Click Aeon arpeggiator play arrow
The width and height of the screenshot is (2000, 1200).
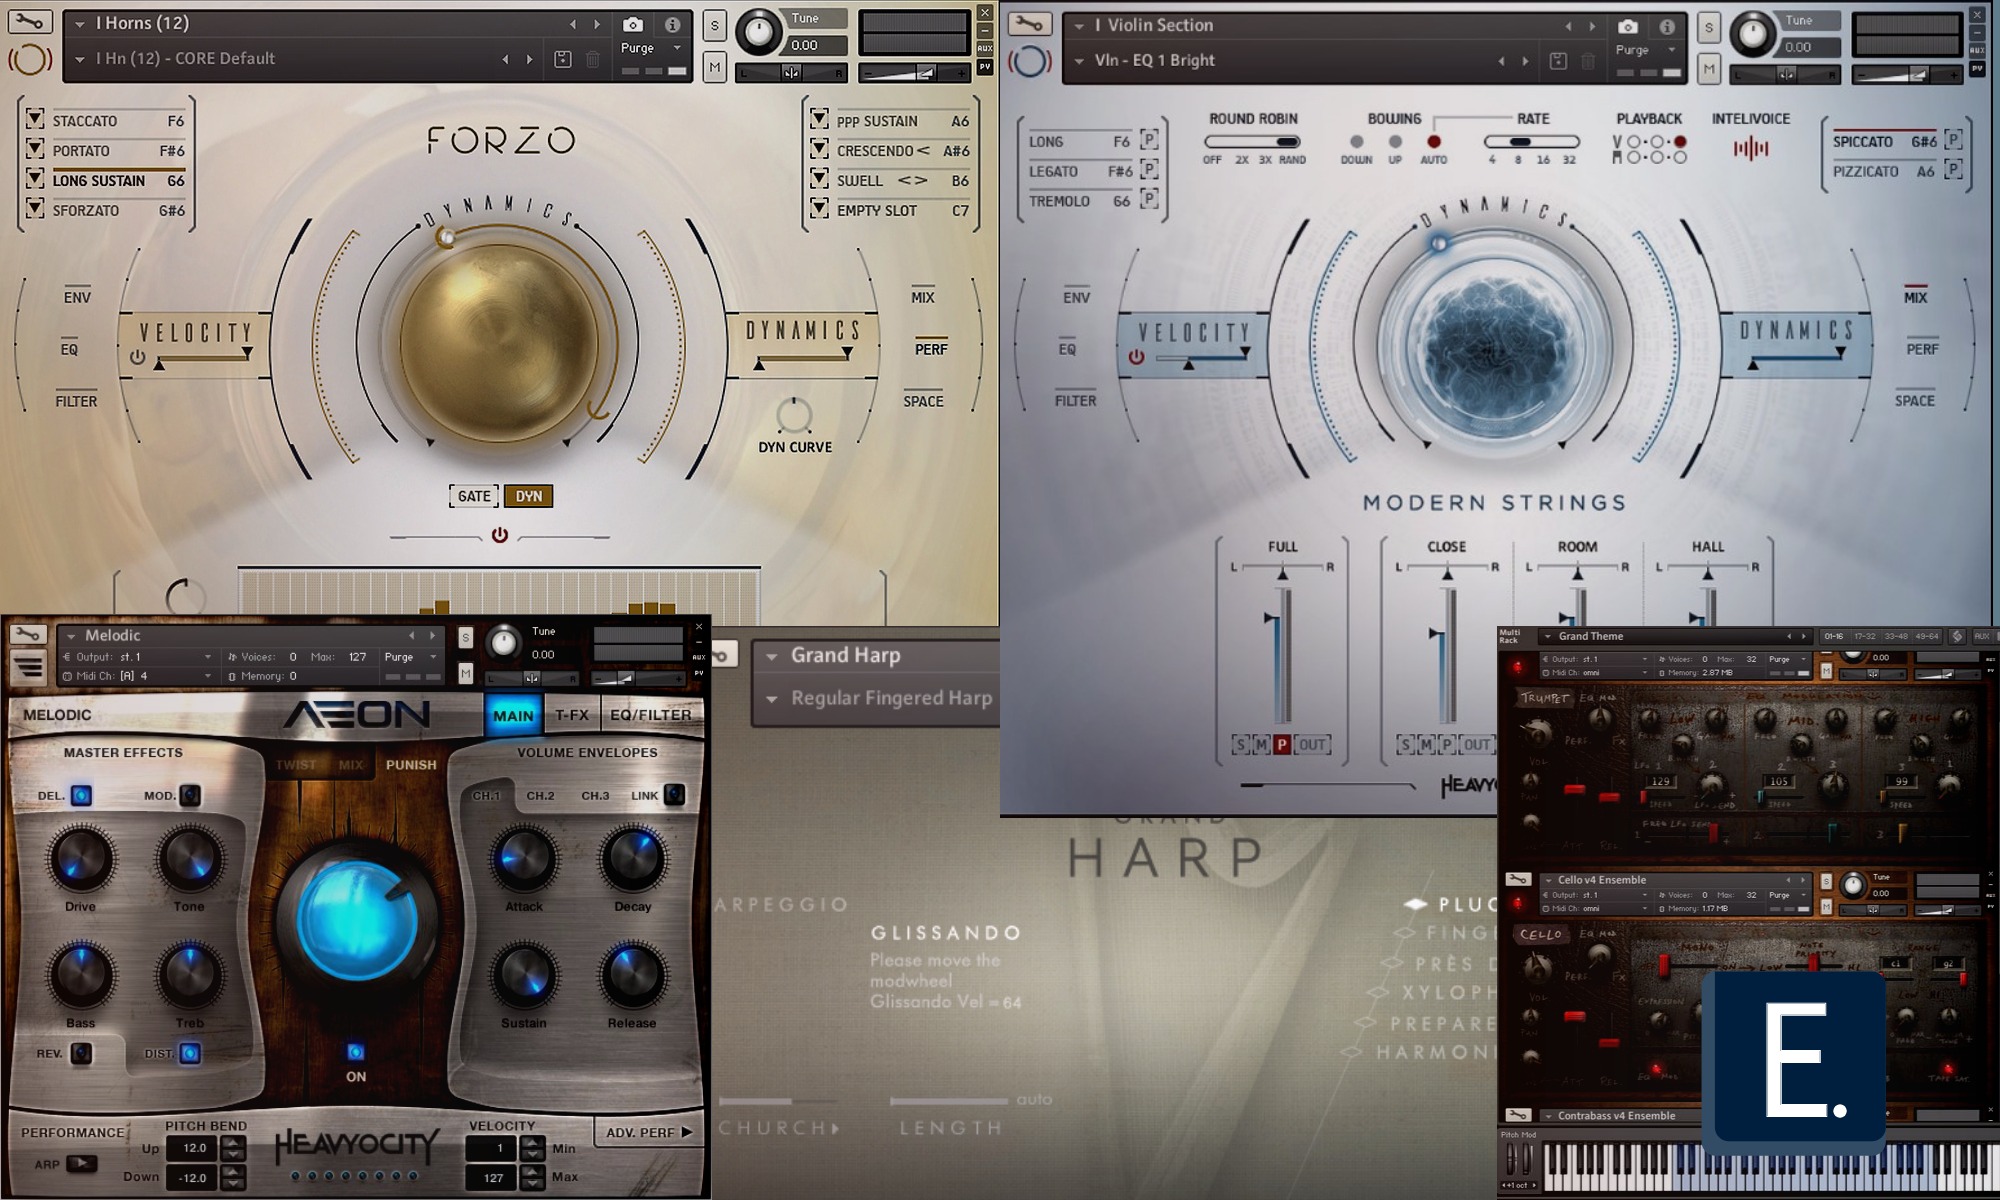pos(82,1163)
